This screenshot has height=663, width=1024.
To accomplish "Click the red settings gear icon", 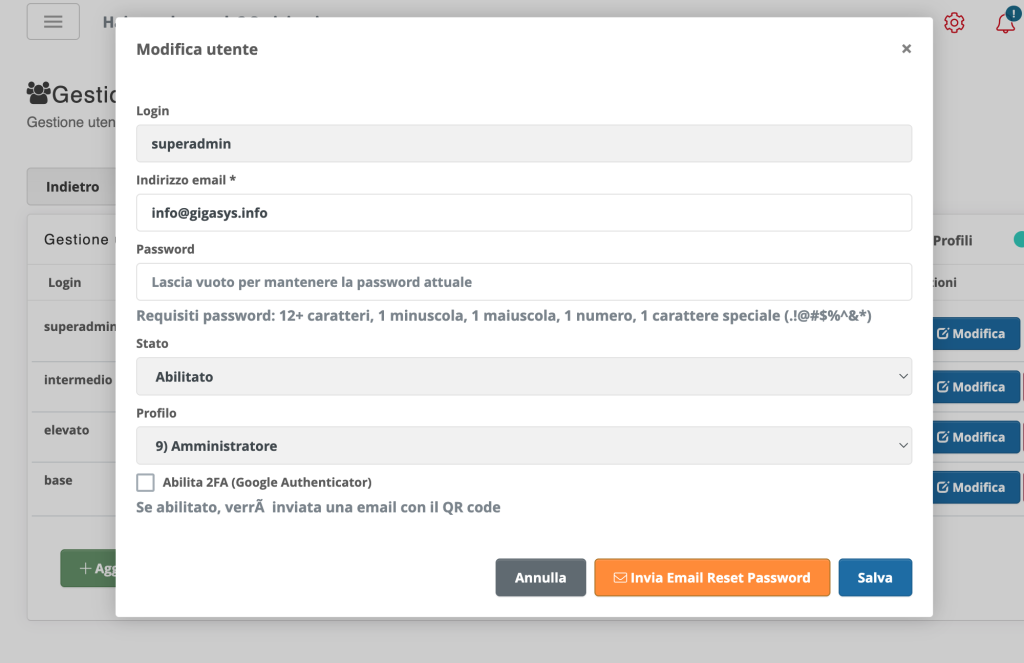I will coord(953,22).
